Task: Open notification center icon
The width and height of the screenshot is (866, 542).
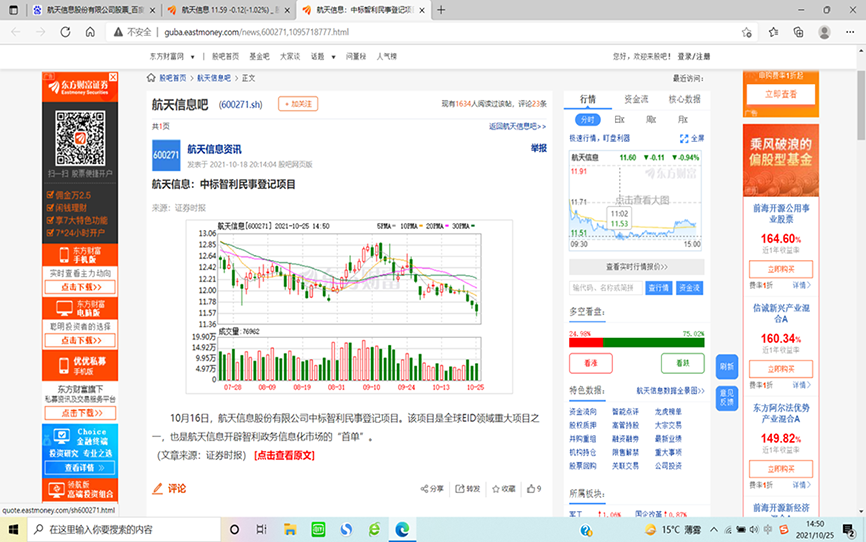Action: [x=849, y=530]
